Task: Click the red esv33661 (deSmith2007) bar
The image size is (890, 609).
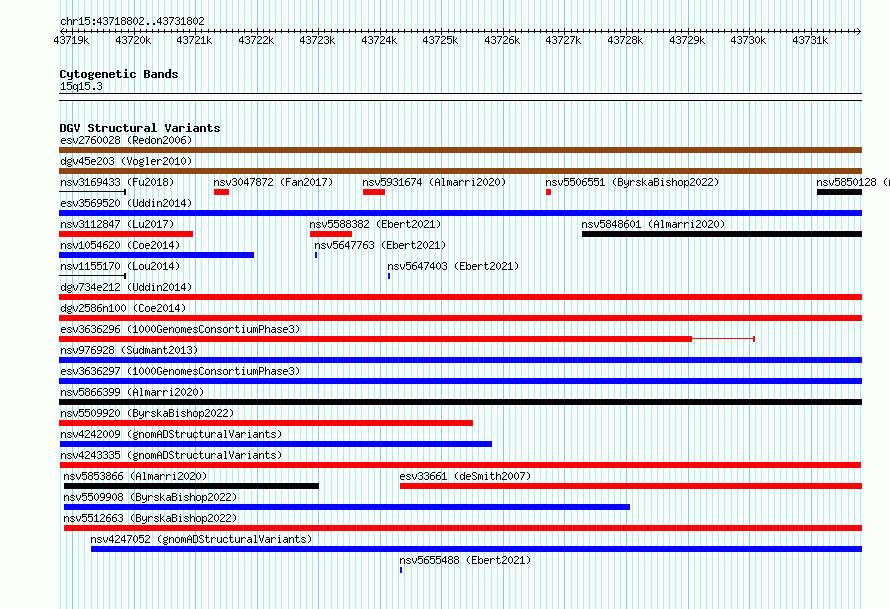Action: (x=631, y=486)
